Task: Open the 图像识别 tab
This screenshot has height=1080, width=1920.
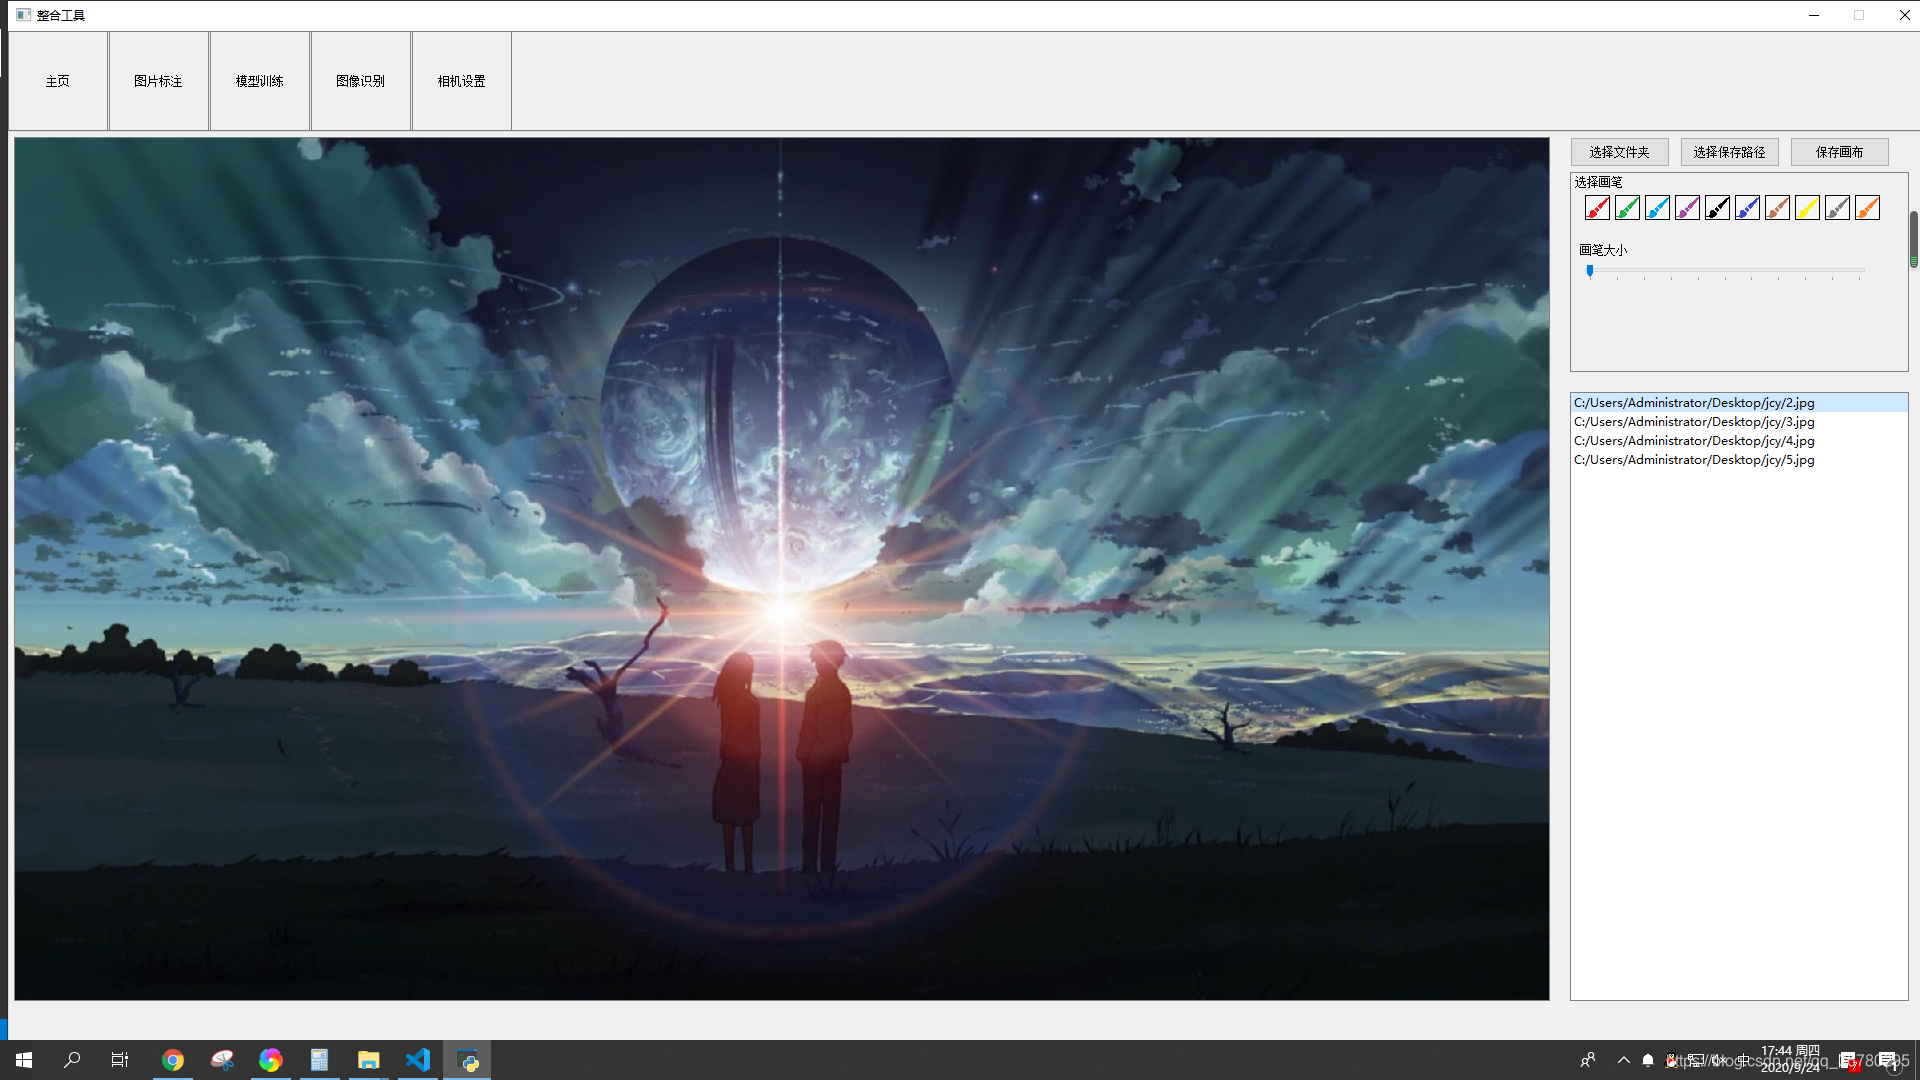Action: [x=361, y=81]
